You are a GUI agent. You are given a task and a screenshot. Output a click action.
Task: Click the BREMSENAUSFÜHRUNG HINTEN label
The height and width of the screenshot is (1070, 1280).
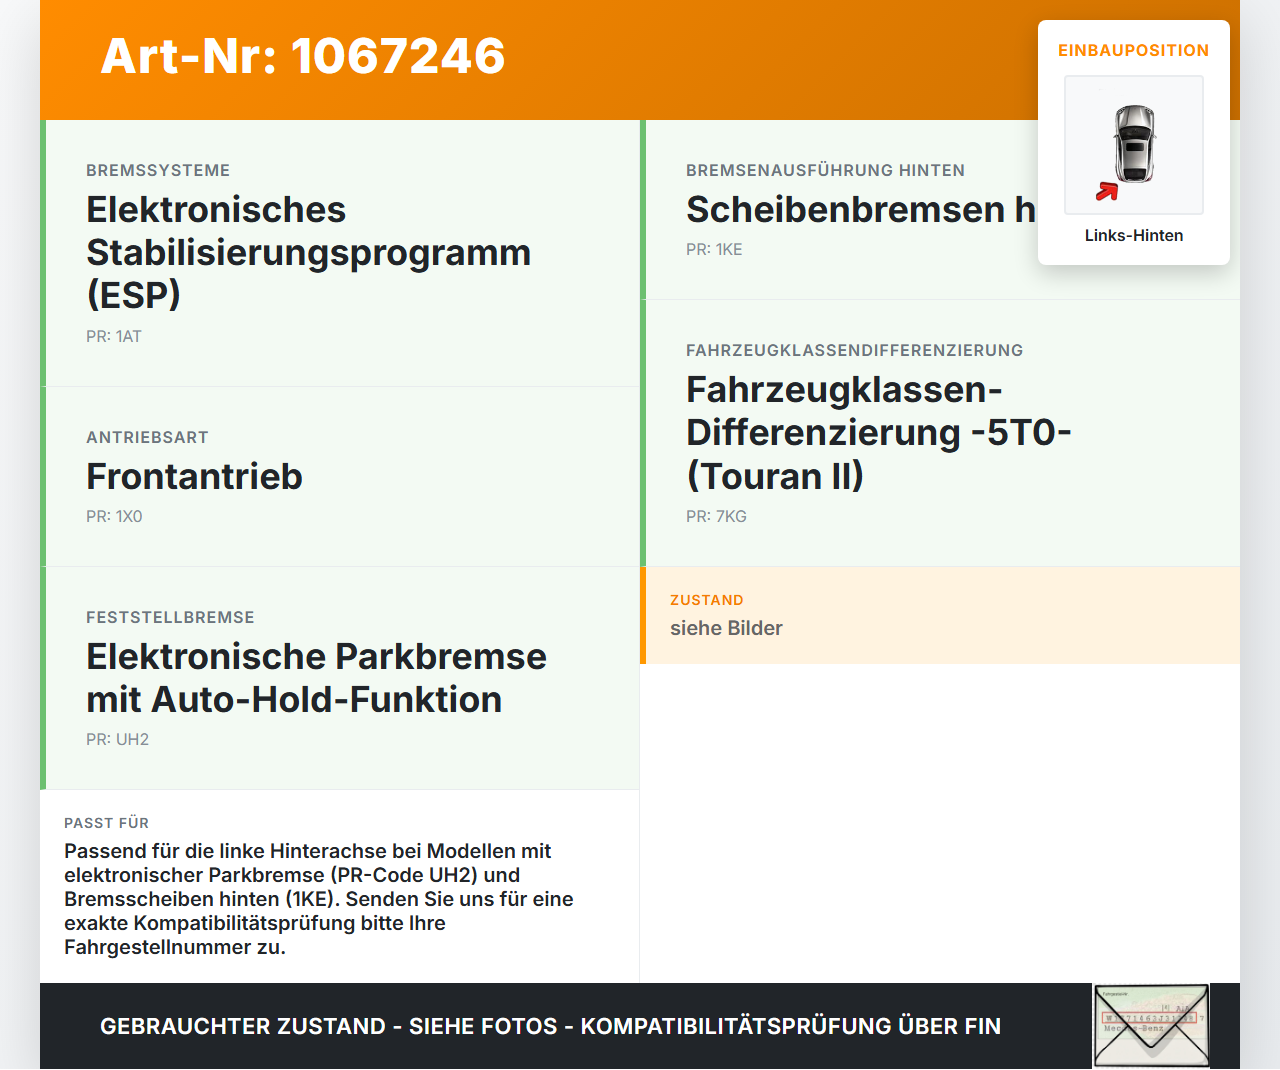[825, 170]
